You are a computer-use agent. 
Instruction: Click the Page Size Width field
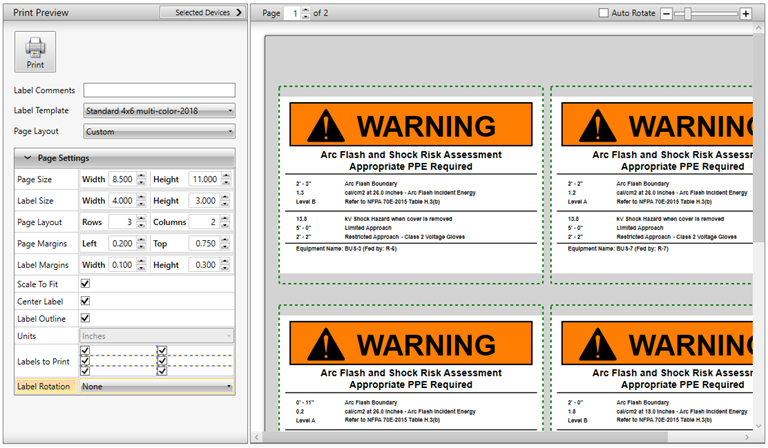[120, 179]
